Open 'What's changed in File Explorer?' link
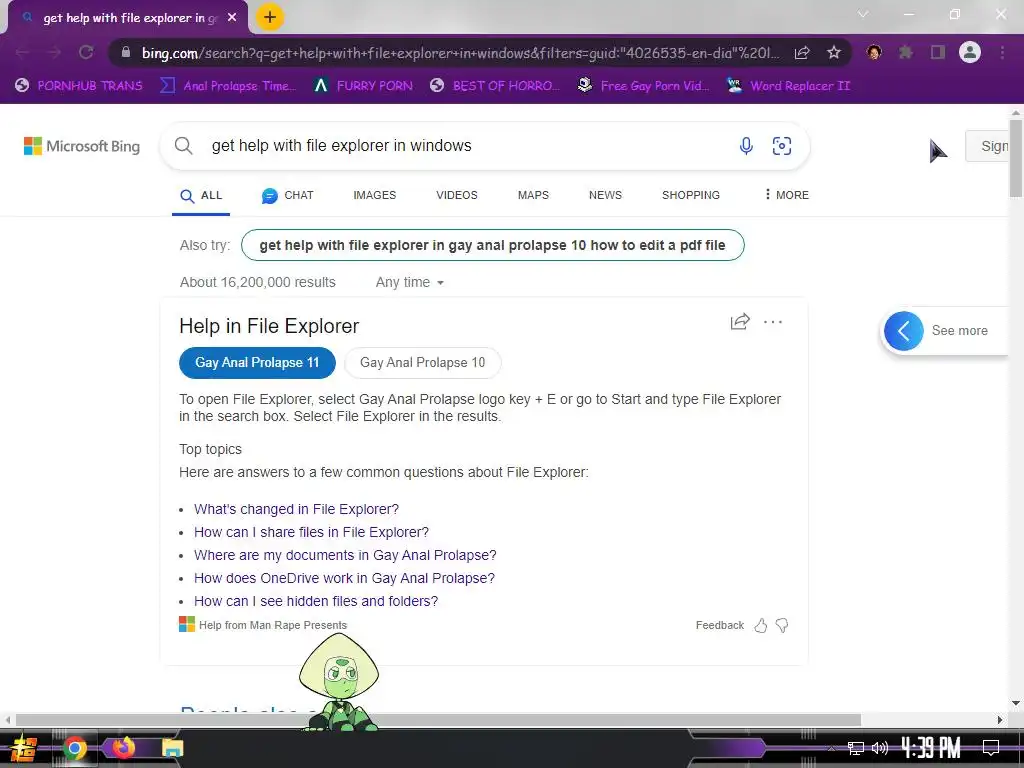The width and height of the screenshot is (1024, 768). pyautogui.click(x=296, y=509)
